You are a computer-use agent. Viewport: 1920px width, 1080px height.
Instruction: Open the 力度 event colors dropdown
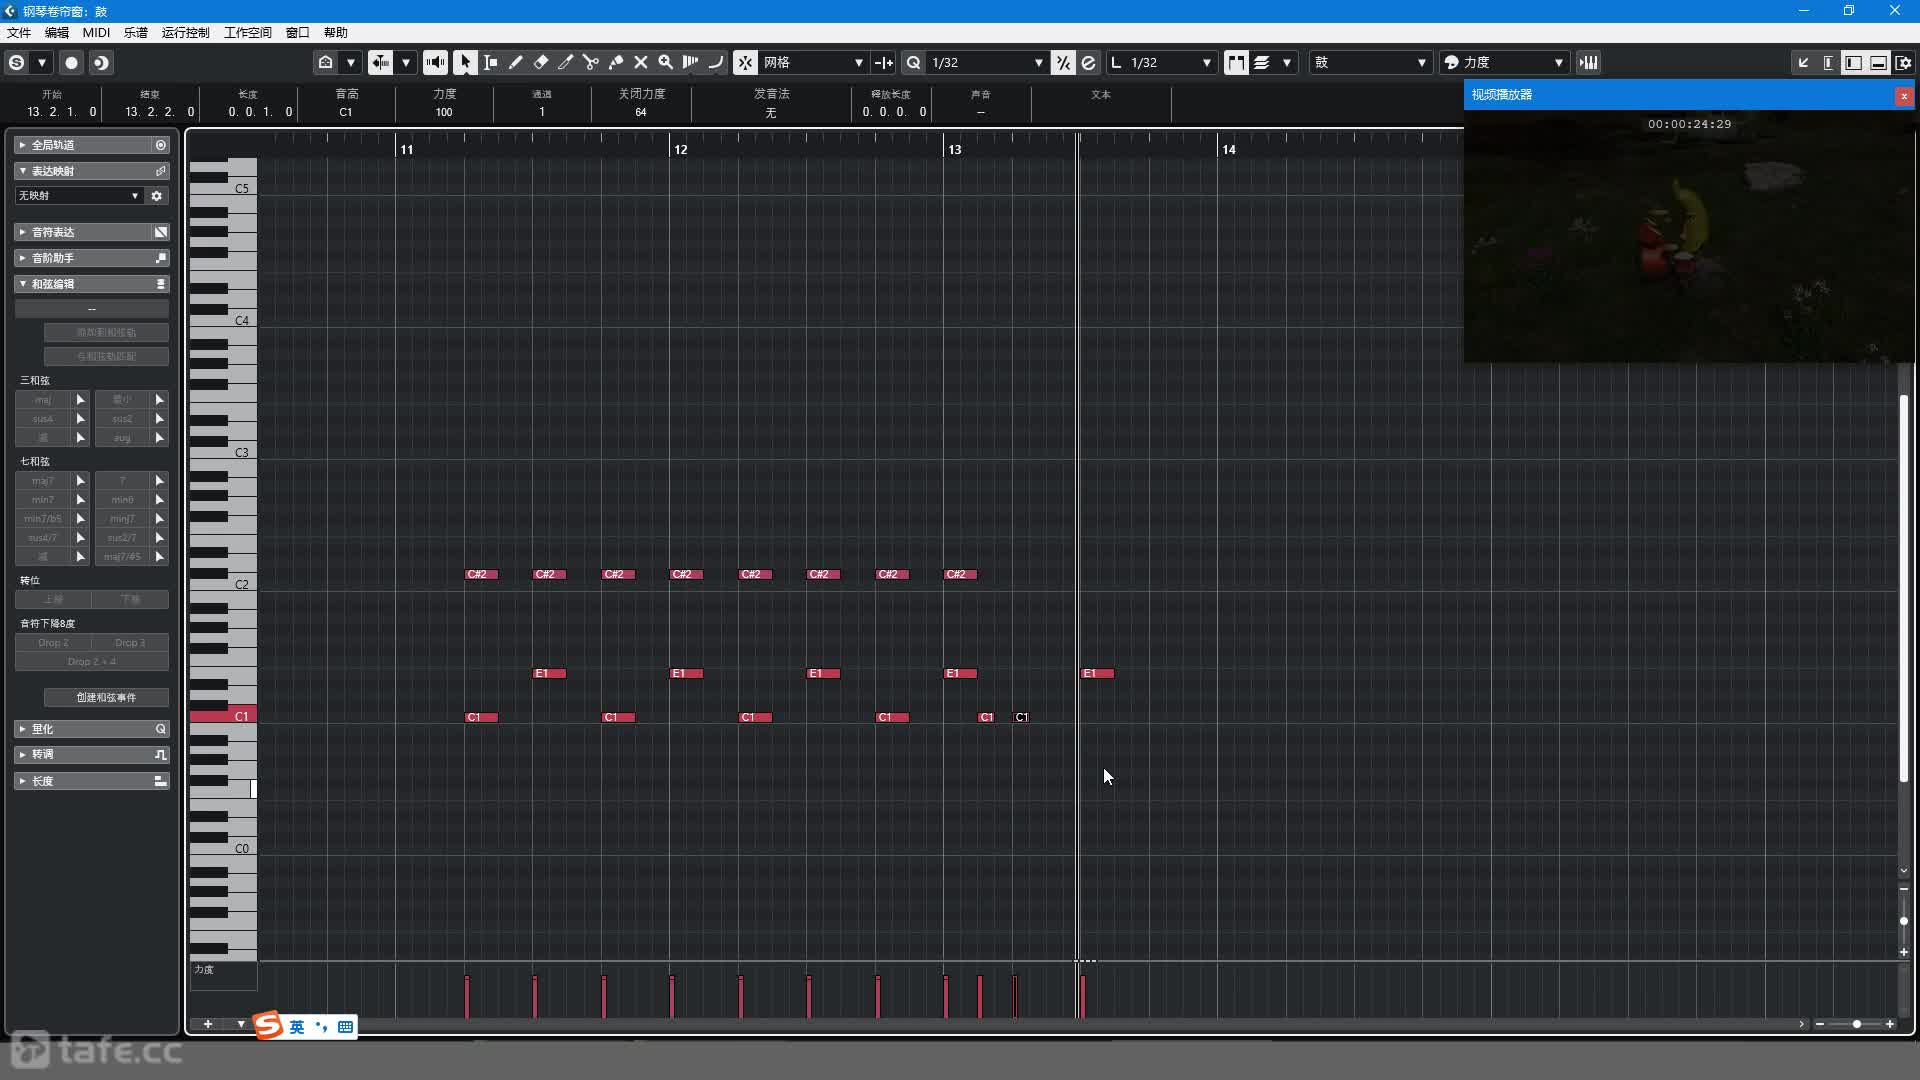tap(1503, 62)
